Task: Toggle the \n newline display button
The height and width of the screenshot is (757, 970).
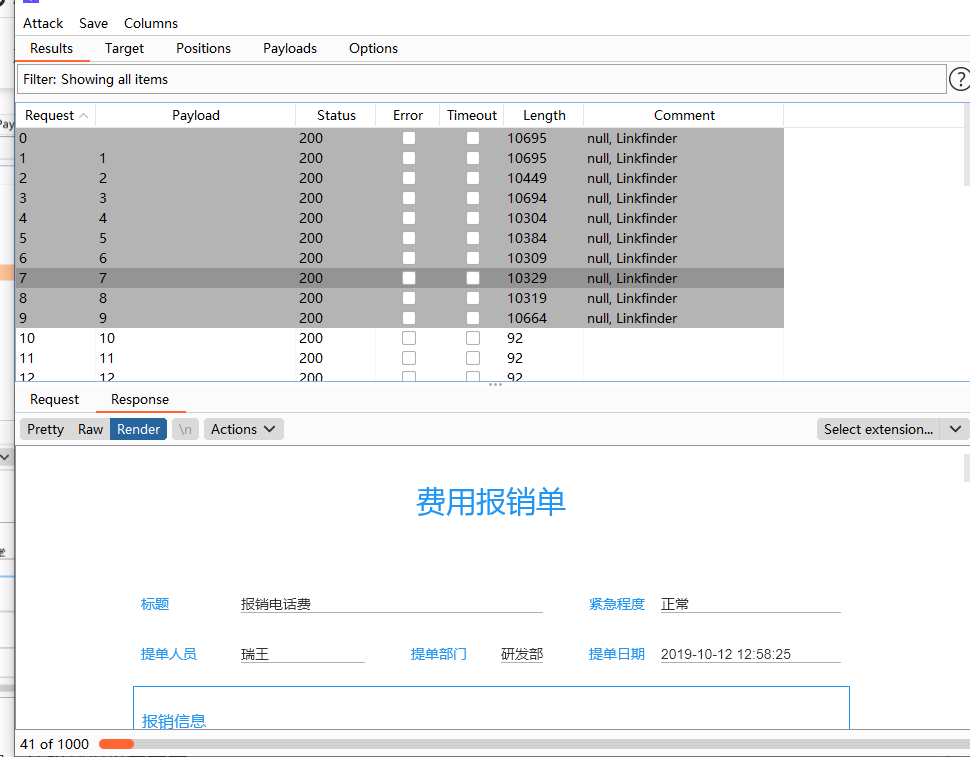Action: tap(185, 429)
